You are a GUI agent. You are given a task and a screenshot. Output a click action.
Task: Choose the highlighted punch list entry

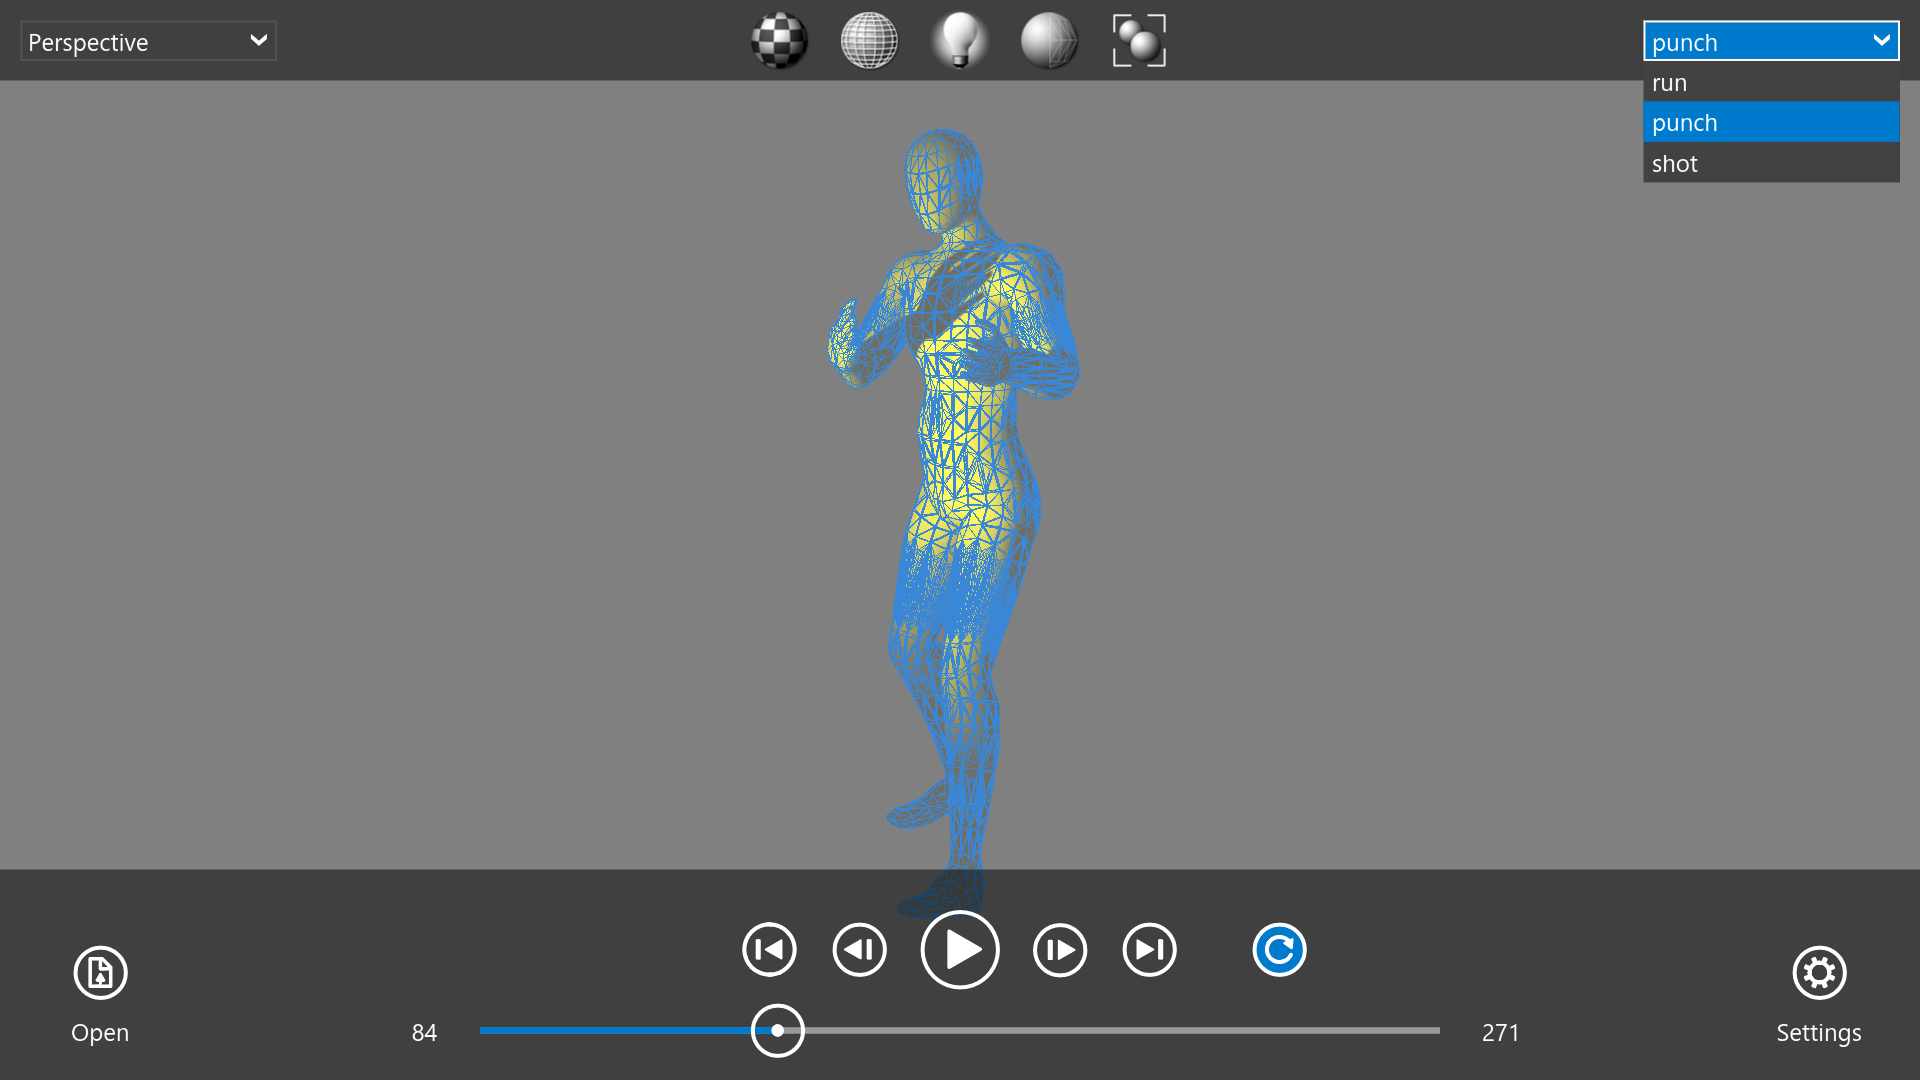point(1770,123)
